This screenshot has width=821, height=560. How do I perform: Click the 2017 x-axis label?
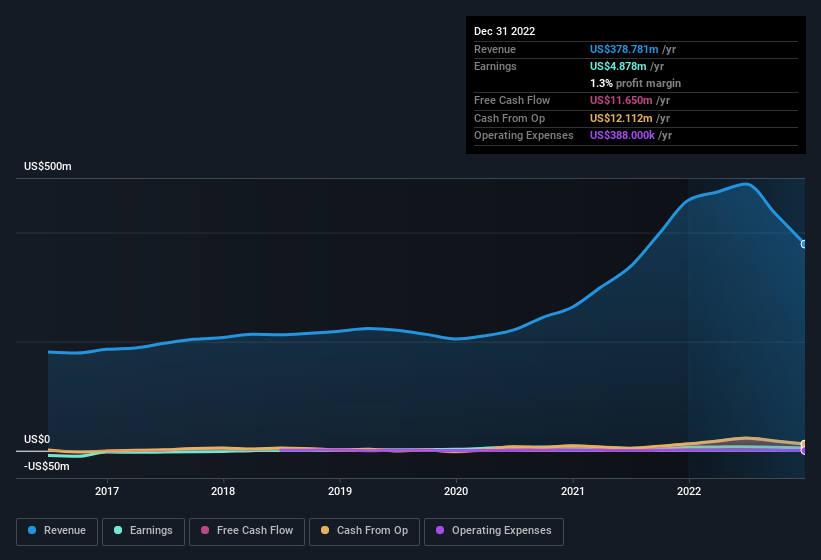pyautogui.click(x=107, y=491)
